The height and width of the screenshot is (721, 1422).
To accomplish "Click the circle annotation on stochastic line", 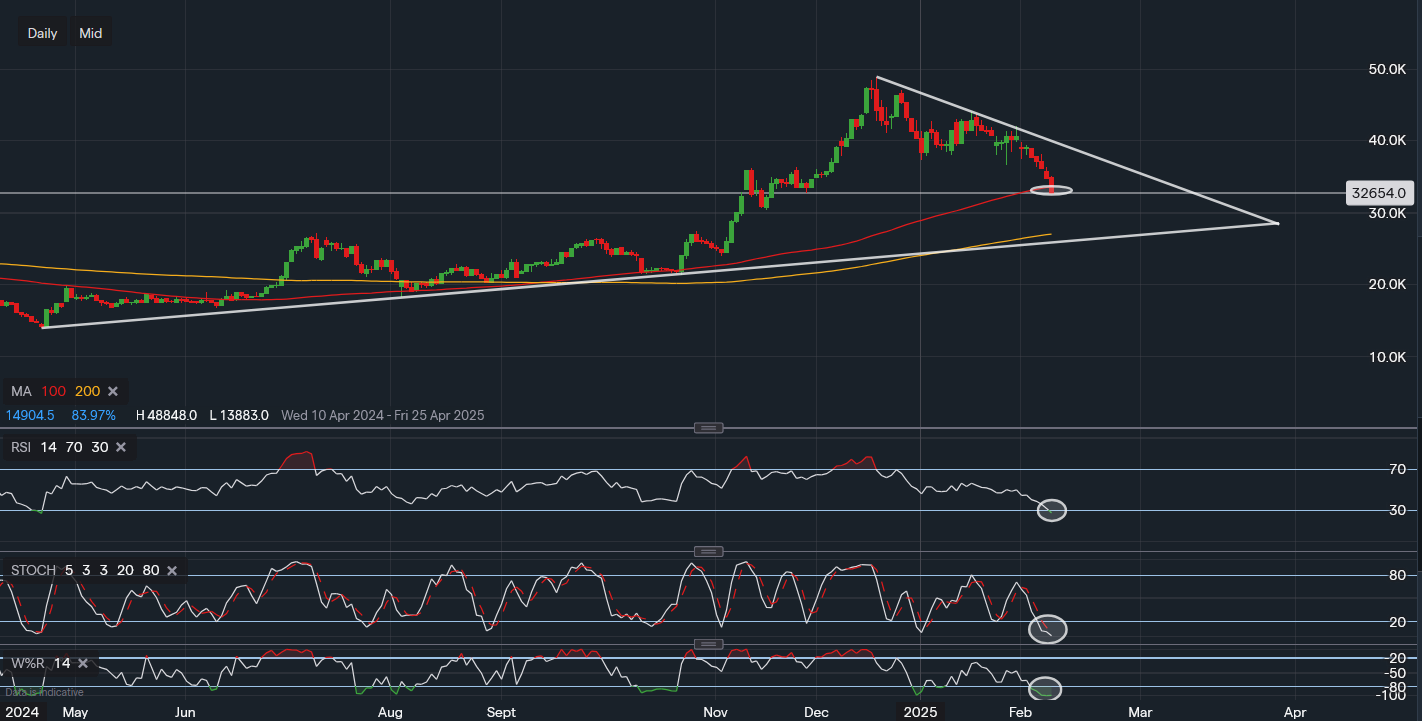I will 1048,629.
